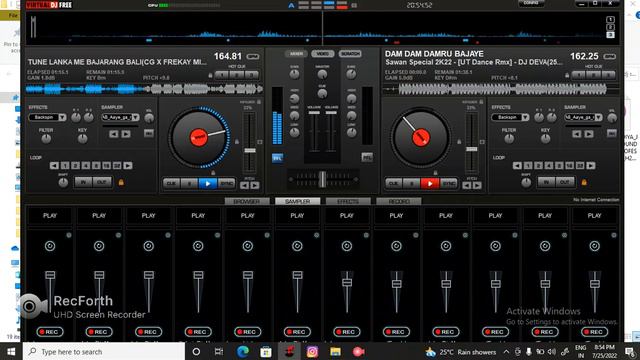This screenshot has height=360, width=640.
Task: Hit CUE on the left deck
Action: click(x=171, y=184)
